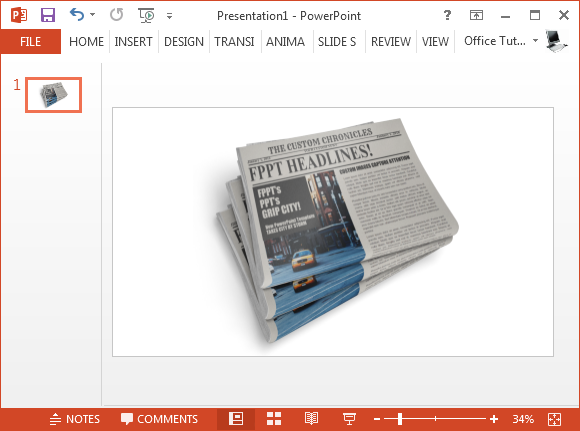Open zoom dialog via 34% level
The width and height of the screenshot is (580, 431).
[523, 419]
